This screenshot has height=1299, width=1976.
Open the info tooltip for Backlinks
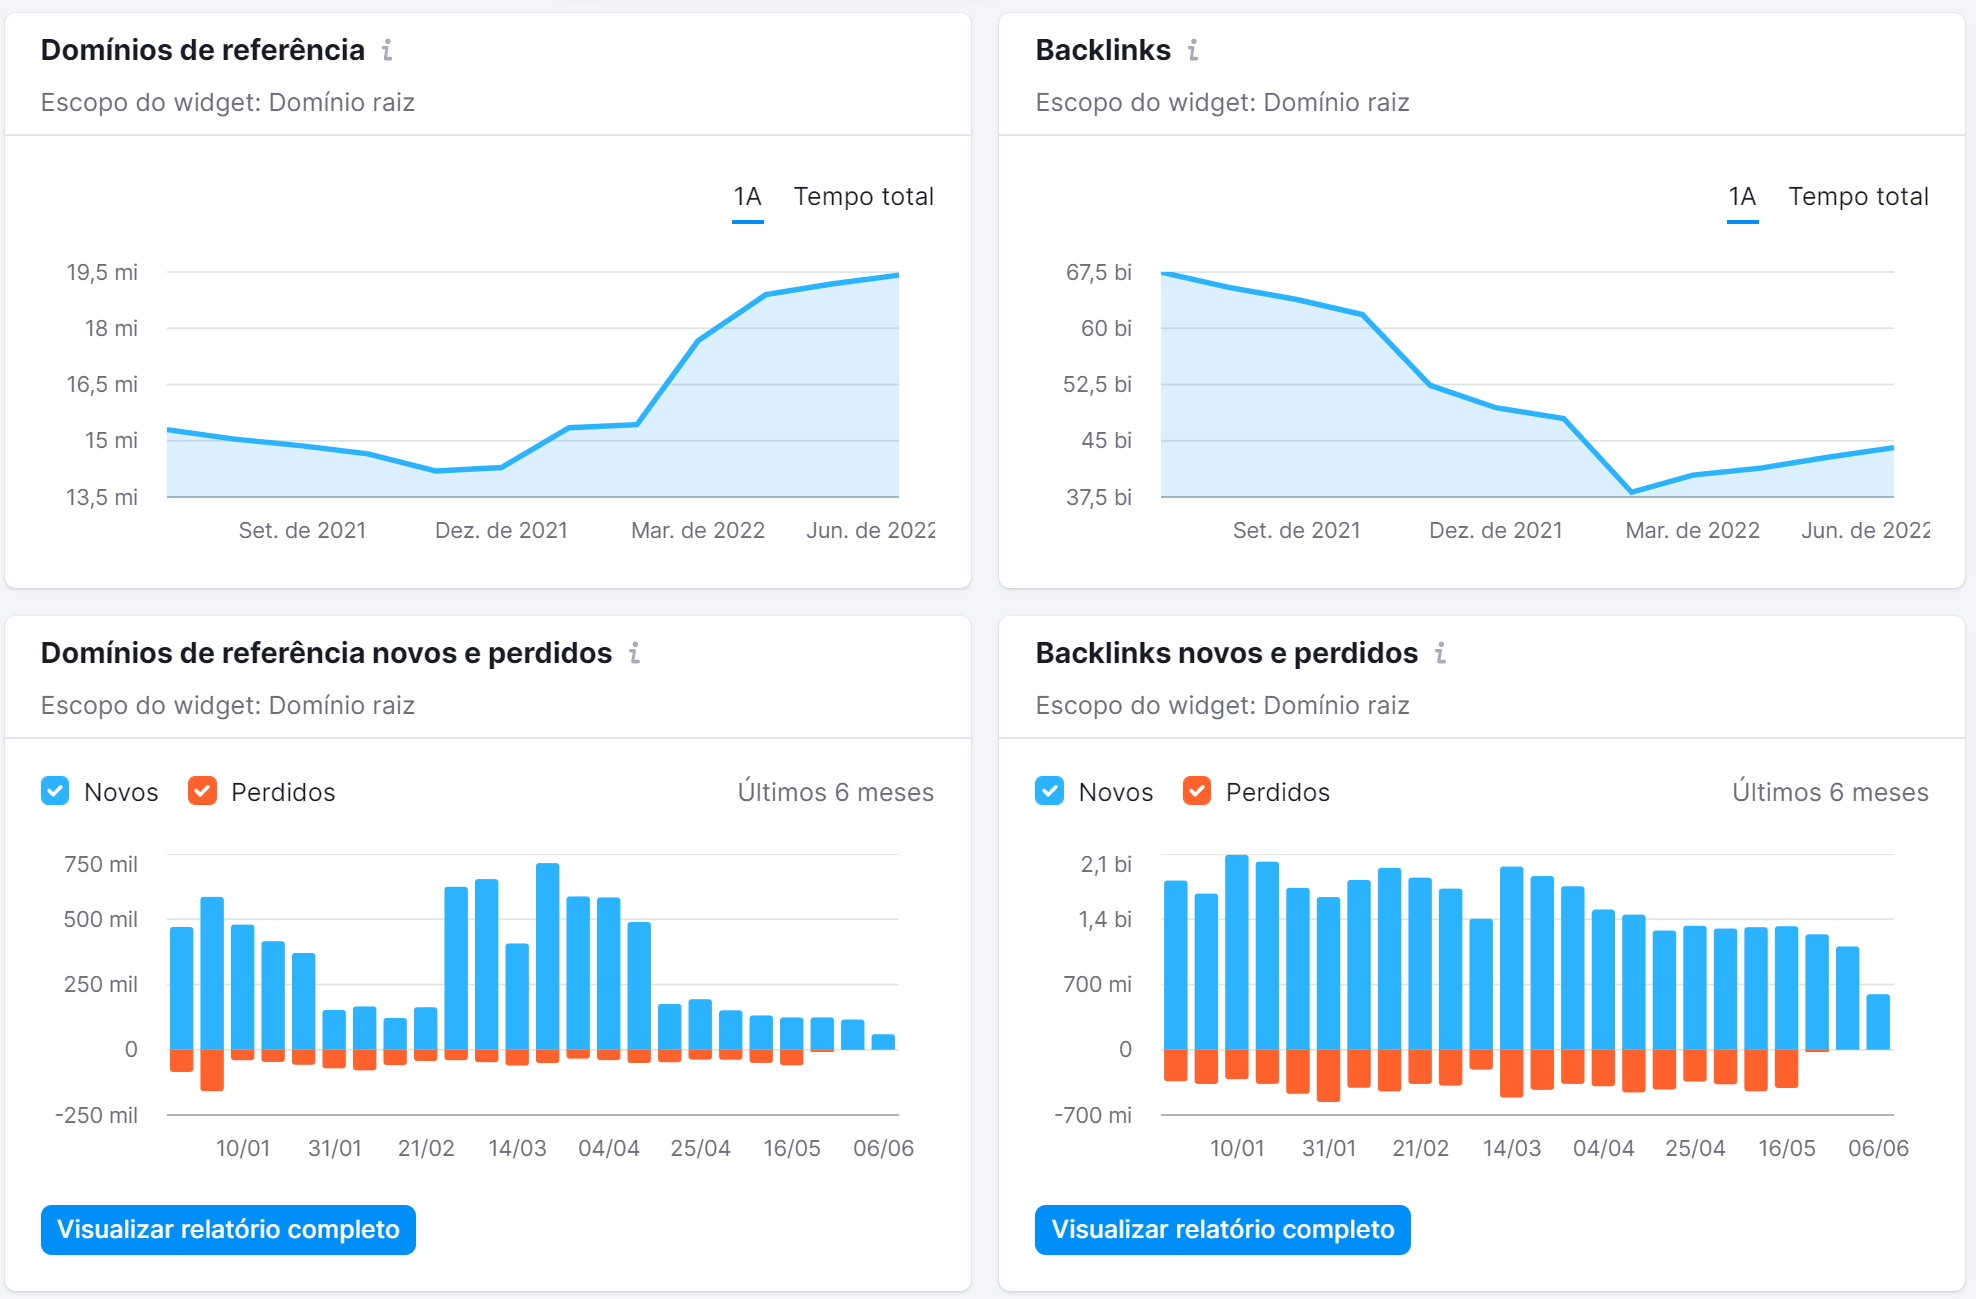pyautogui.click(x=1191, y=49)
